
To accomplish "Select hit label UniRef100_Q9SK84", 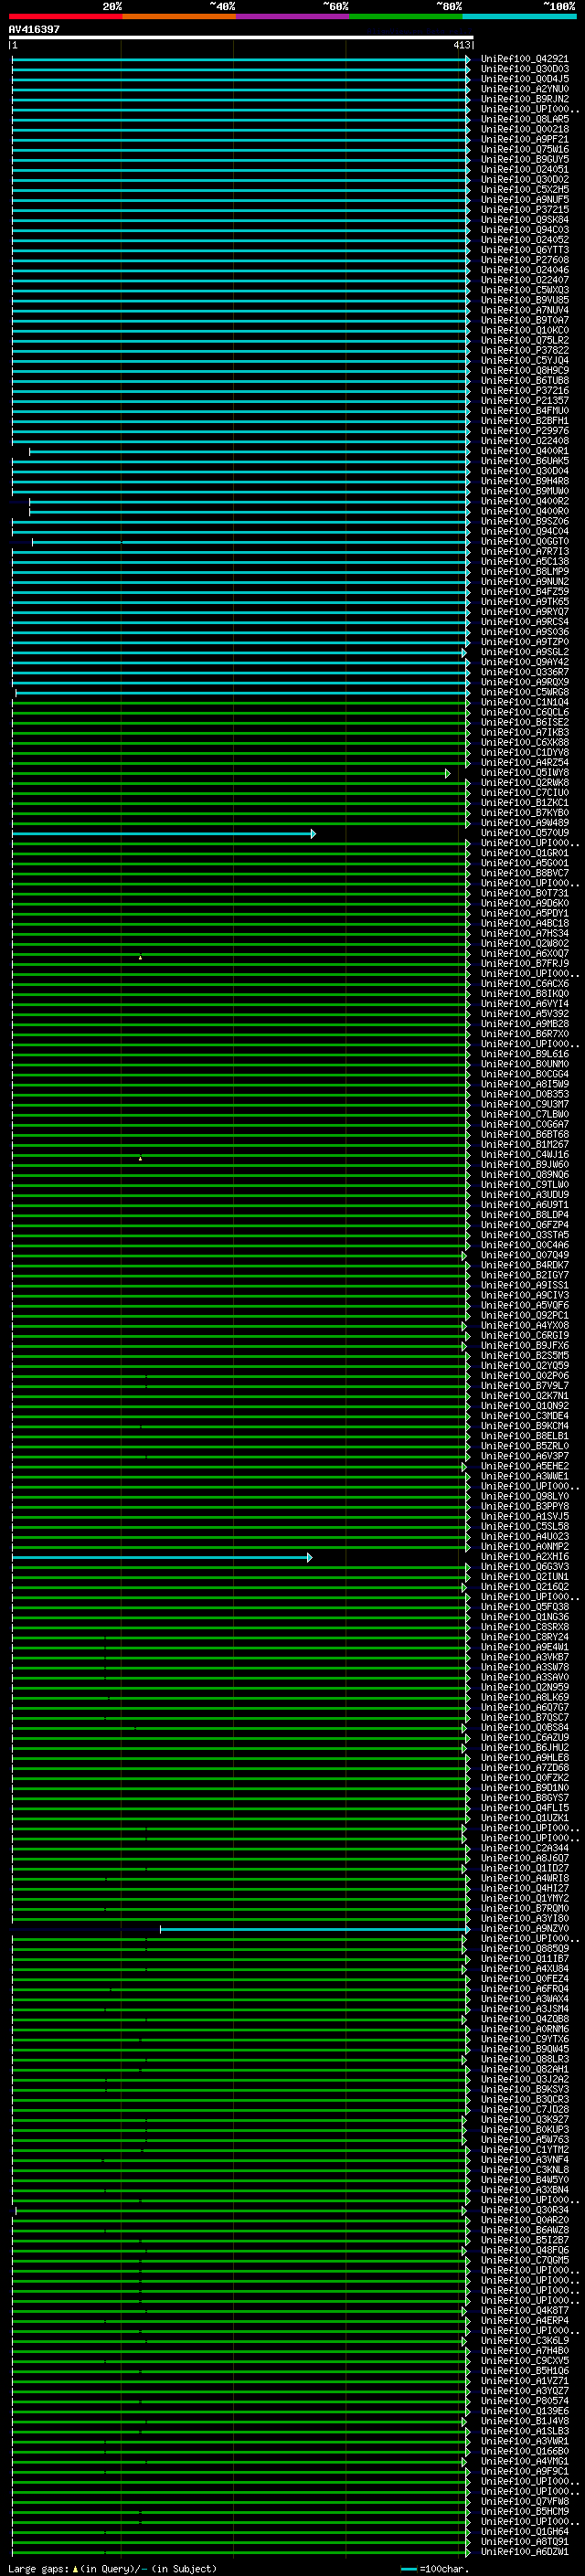I will [x=525, y=220].
